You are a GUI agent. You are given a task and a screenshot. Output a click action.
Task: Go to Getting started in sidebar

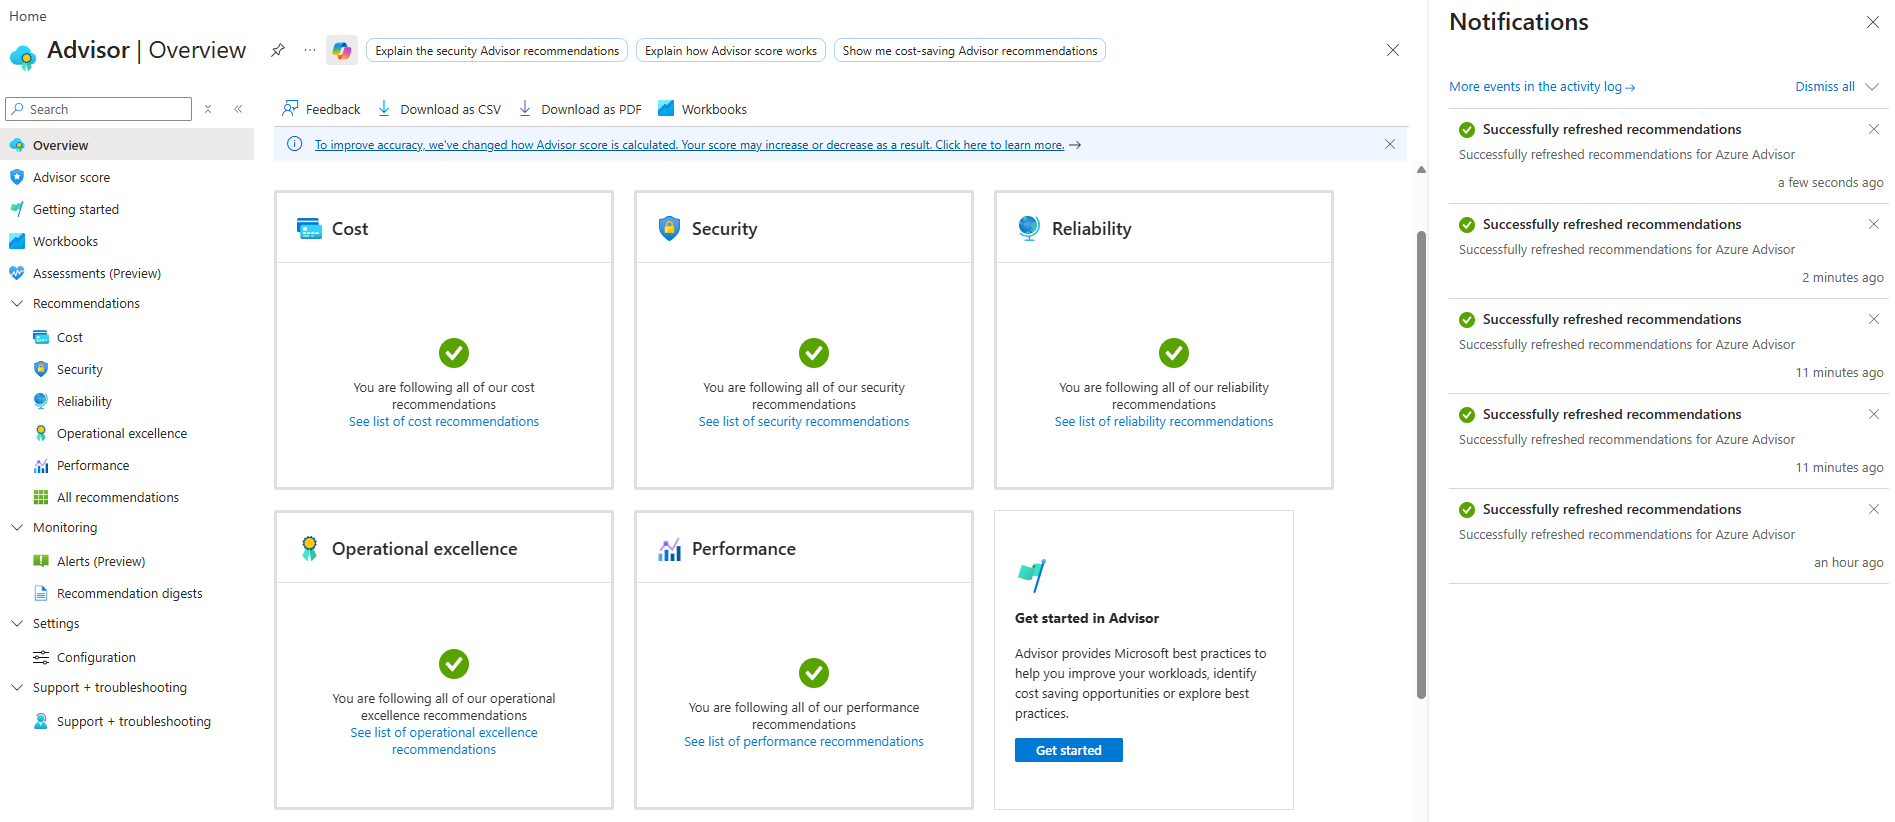[x=127, y=209]
